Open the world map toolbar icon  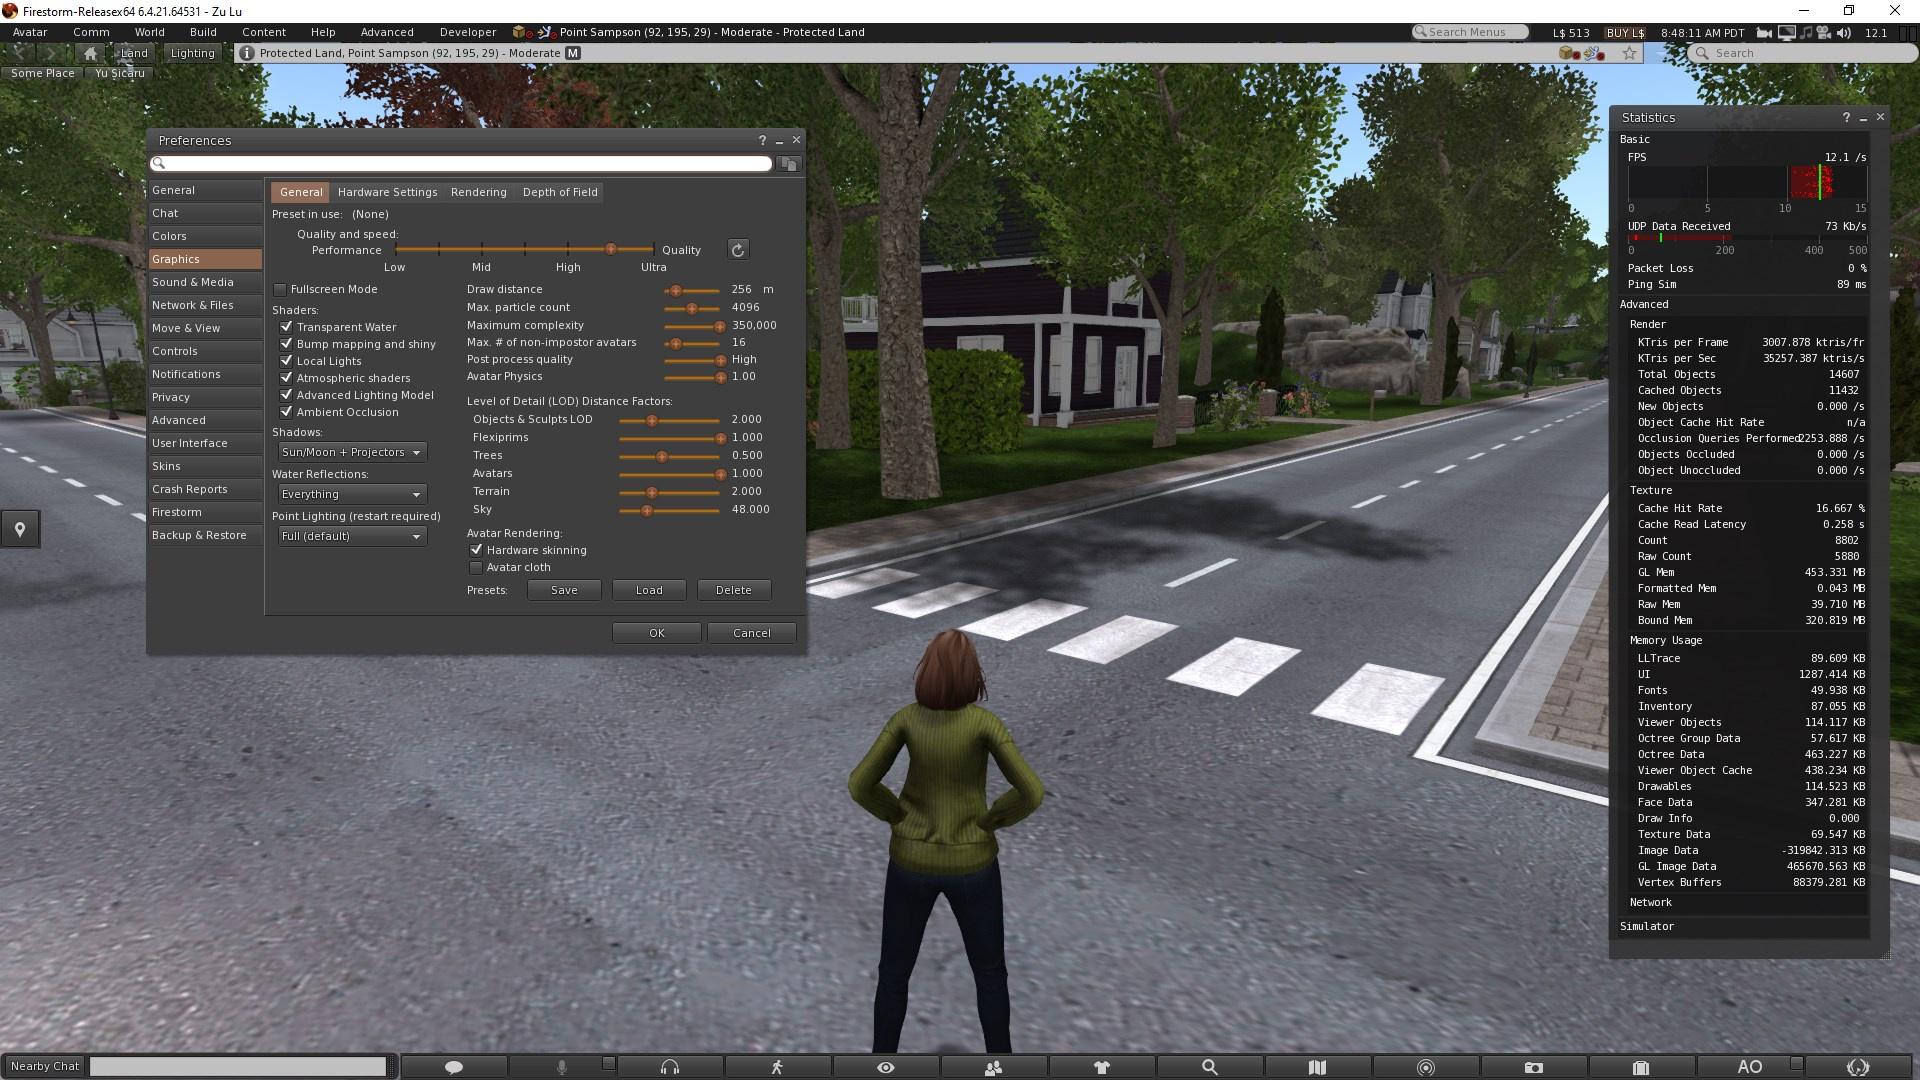pyautogui.click(x=1317, y=1067)
